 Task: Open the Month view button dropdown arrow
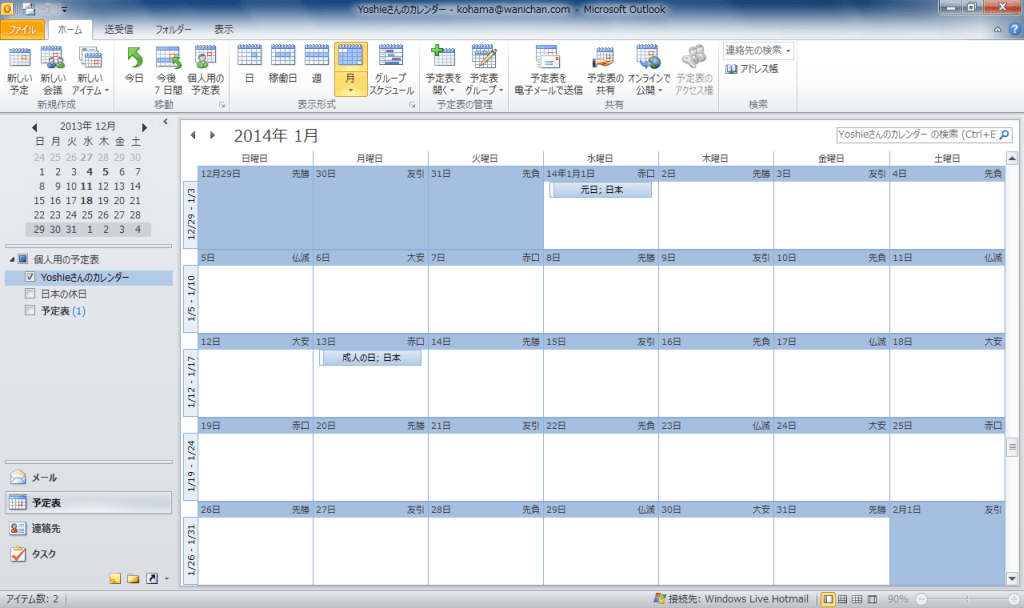tap(351, 91)
